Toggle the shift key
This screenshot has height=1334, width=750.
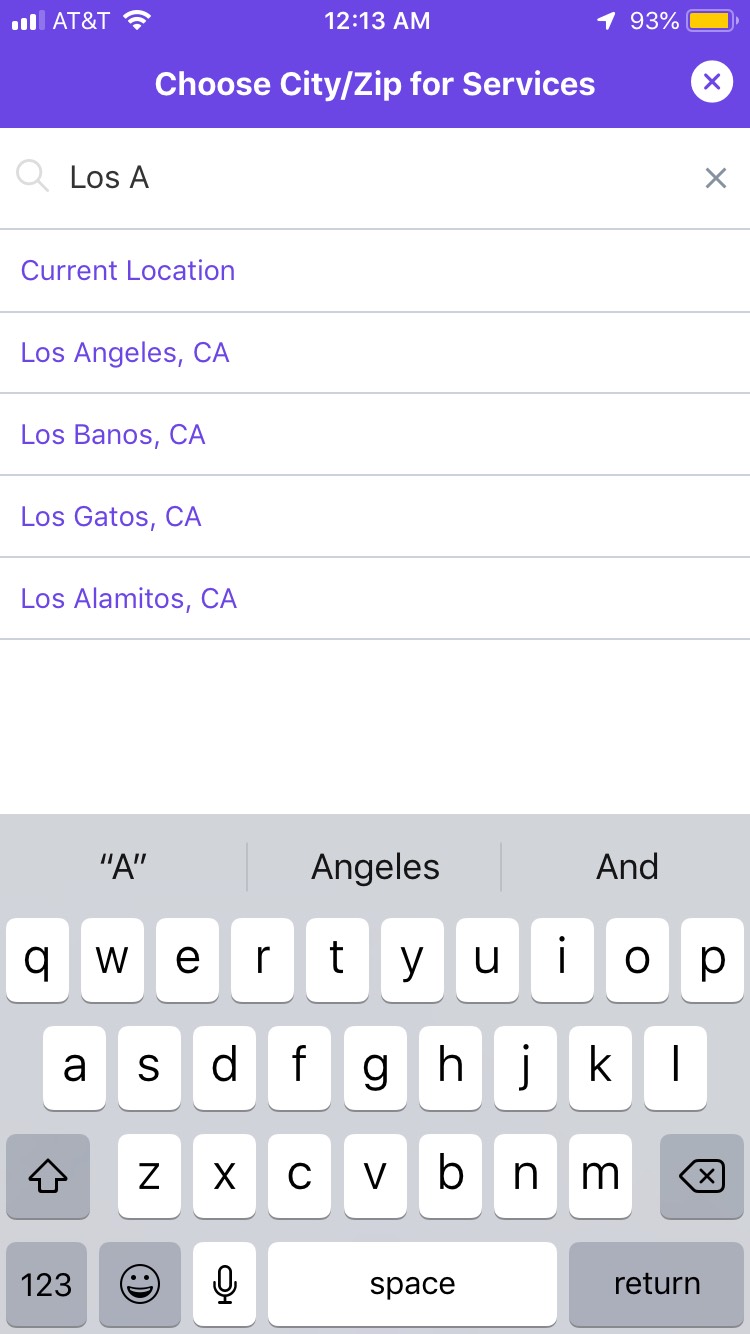point(48,1176)
